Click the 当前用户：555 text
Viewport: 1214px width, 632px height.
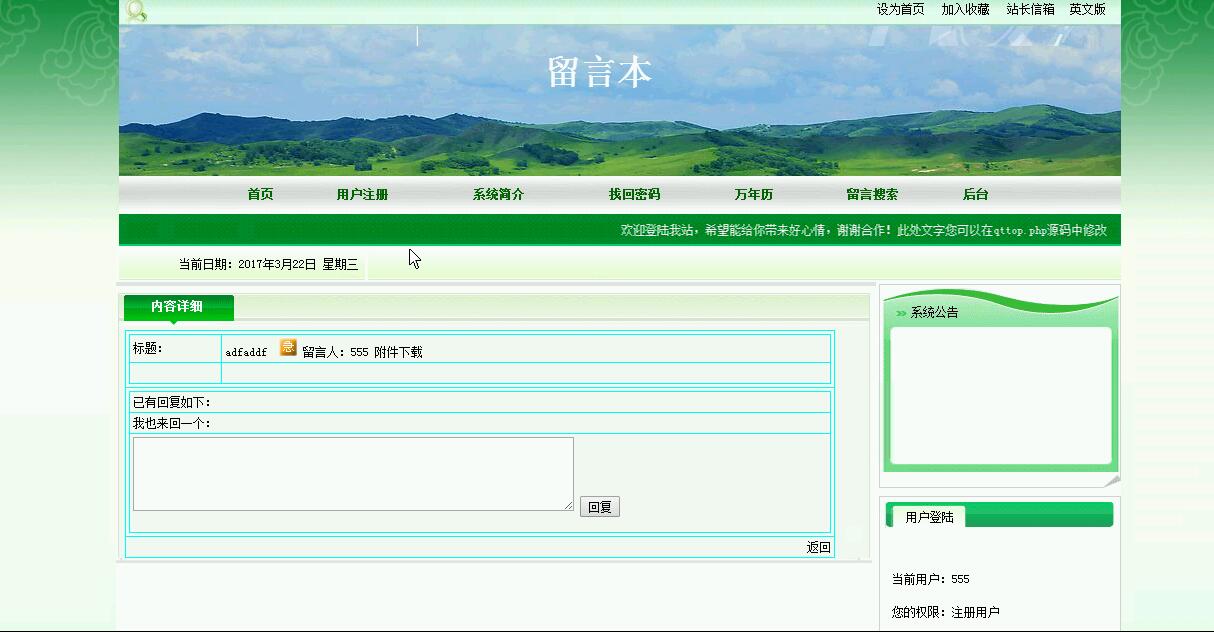pyautogui.click(x=930, y=579)
